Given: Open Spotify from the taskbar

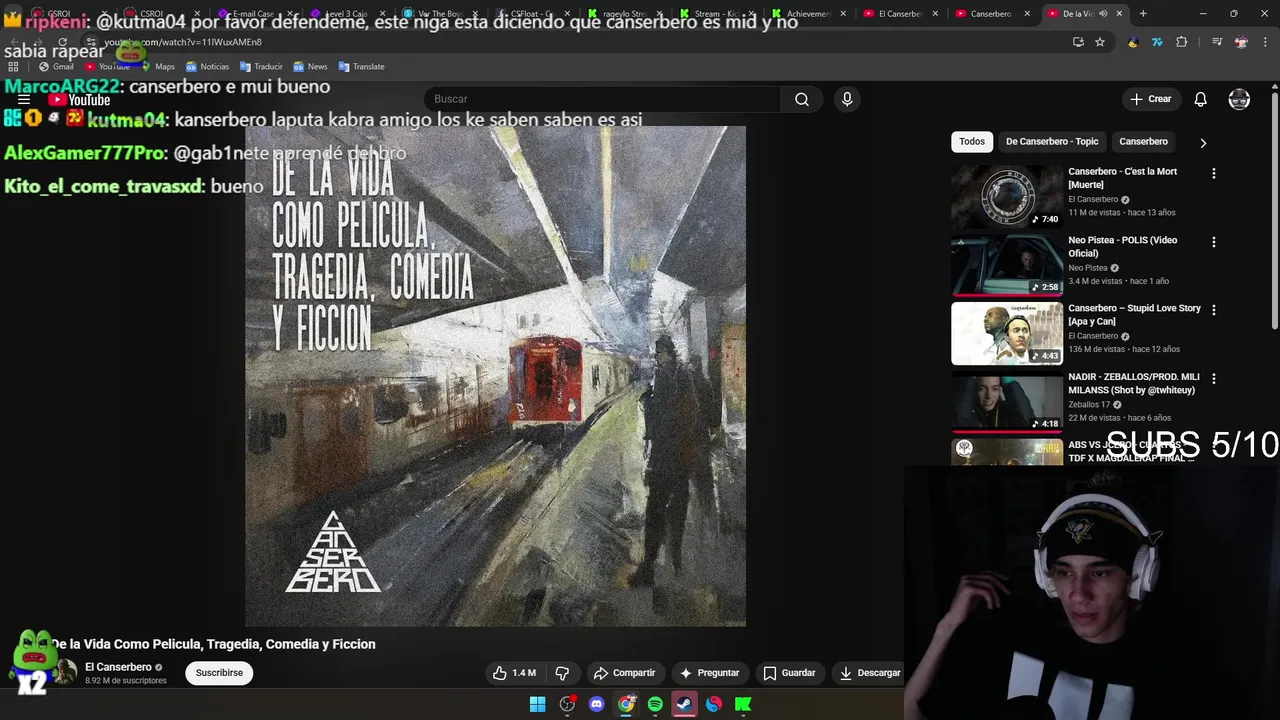Looking at the screenshot, I should (655, 704).
